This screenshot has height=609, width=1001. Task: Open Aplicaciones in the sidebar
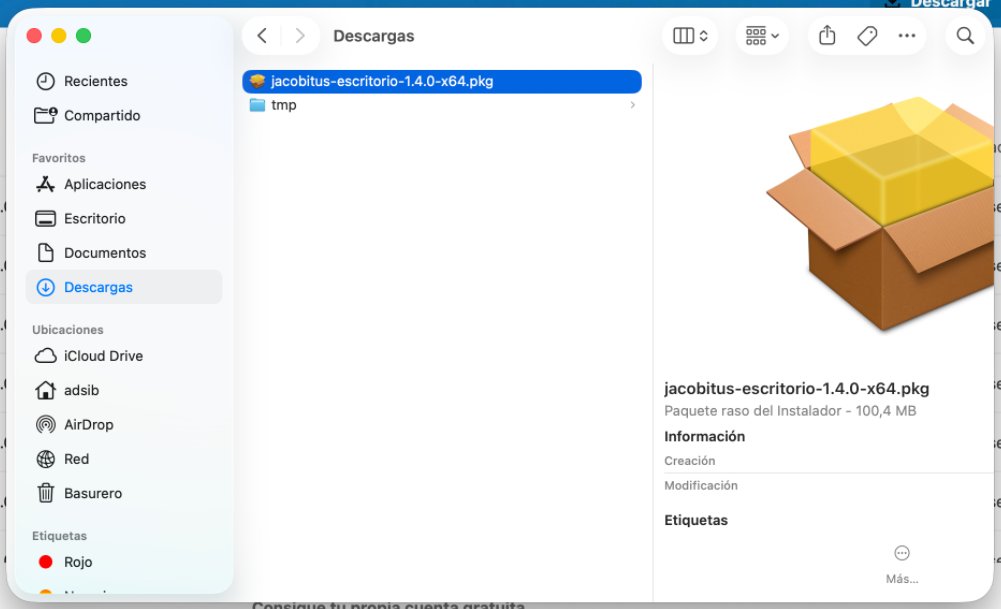tap(124, 184)
